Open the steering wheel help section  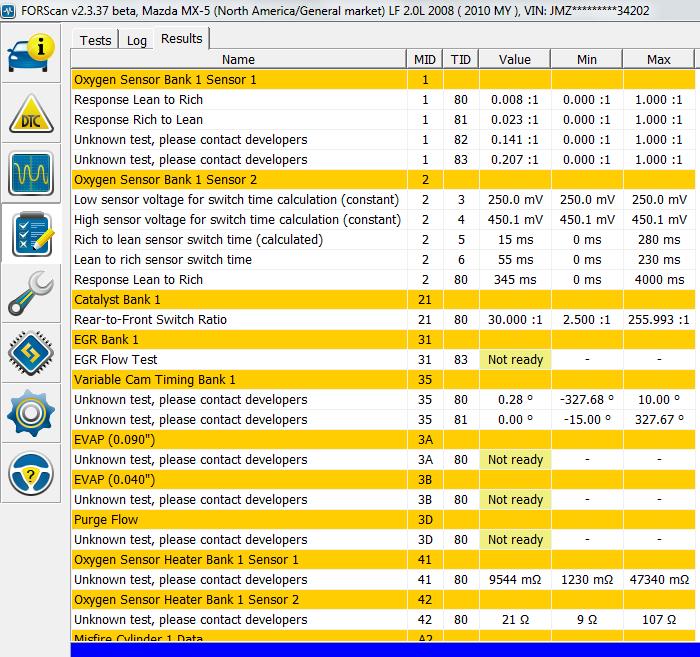click(x=31, y=473)
